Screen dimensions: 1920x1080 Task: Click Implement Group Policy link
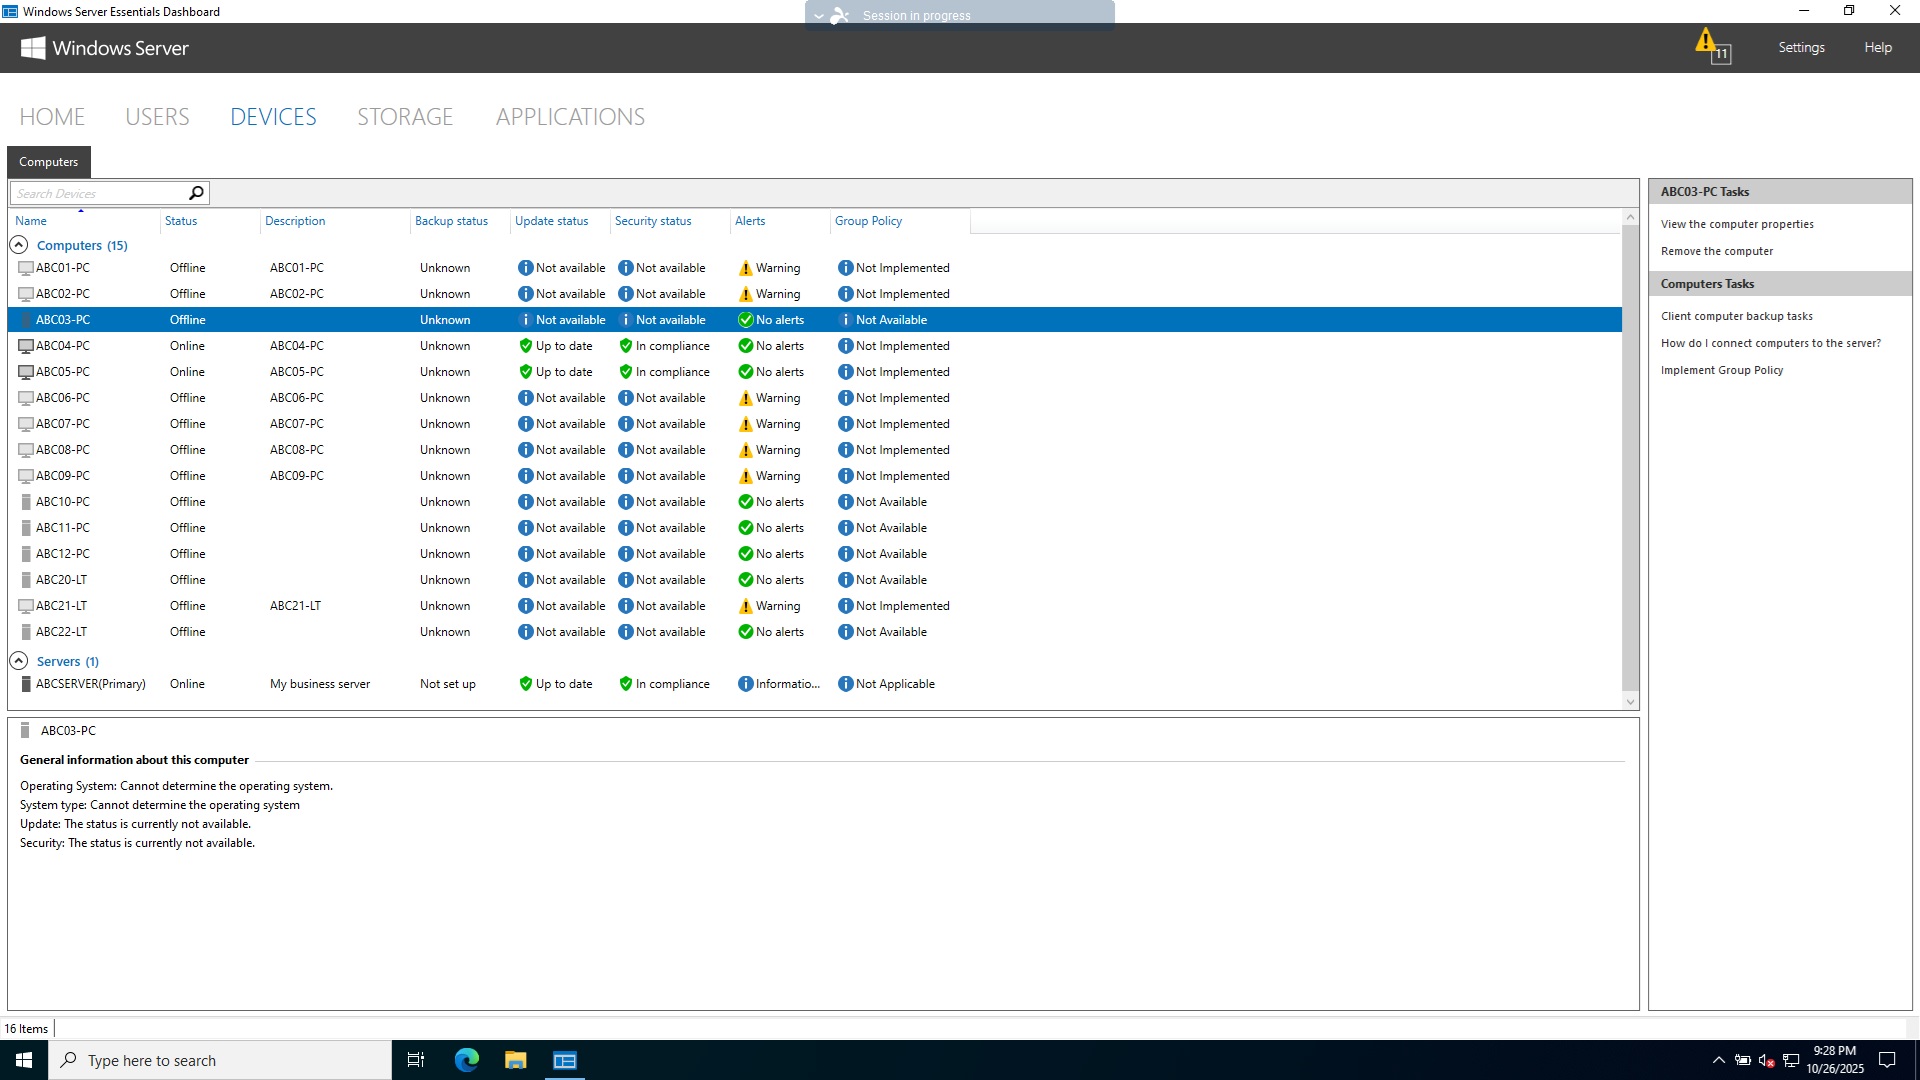(x=1721, y=370)
